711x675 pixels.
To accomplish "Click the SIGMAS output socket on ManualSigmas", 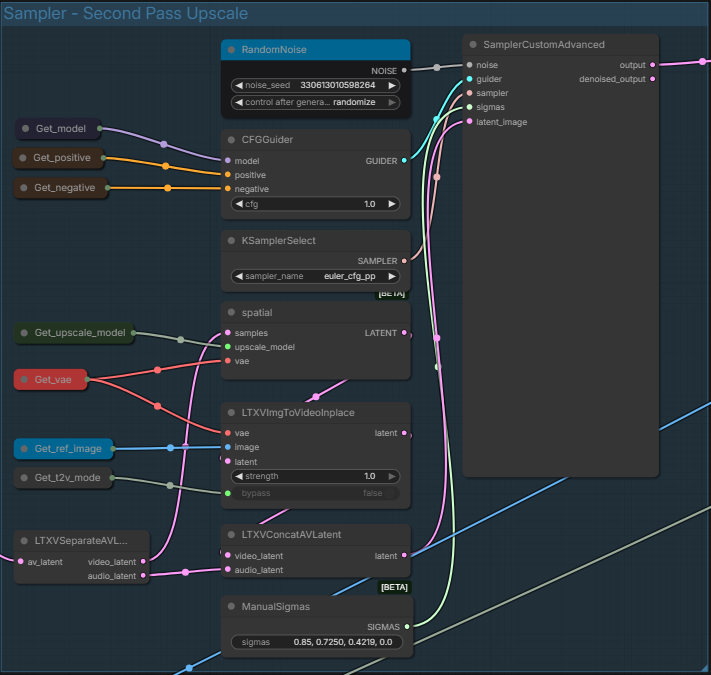I will click(406, 627).
